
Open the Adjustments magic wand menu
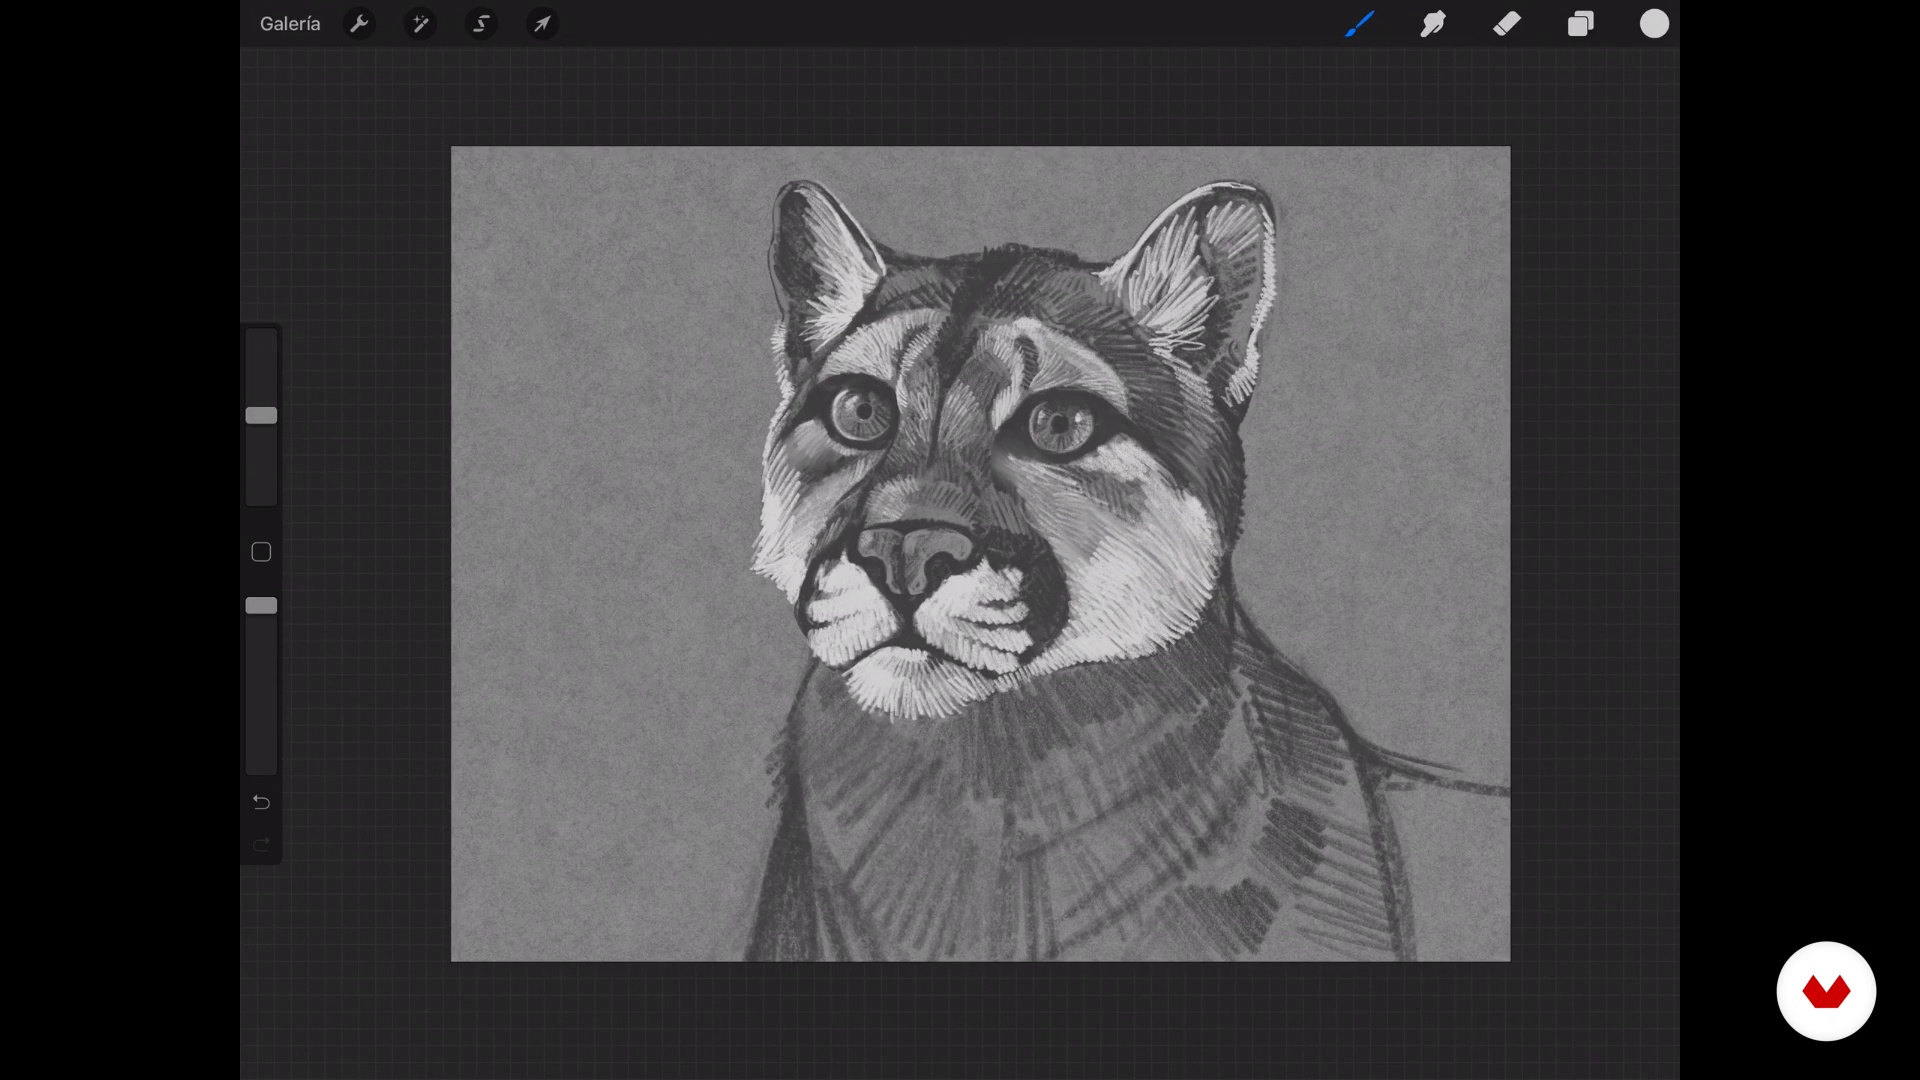point(420,24)
